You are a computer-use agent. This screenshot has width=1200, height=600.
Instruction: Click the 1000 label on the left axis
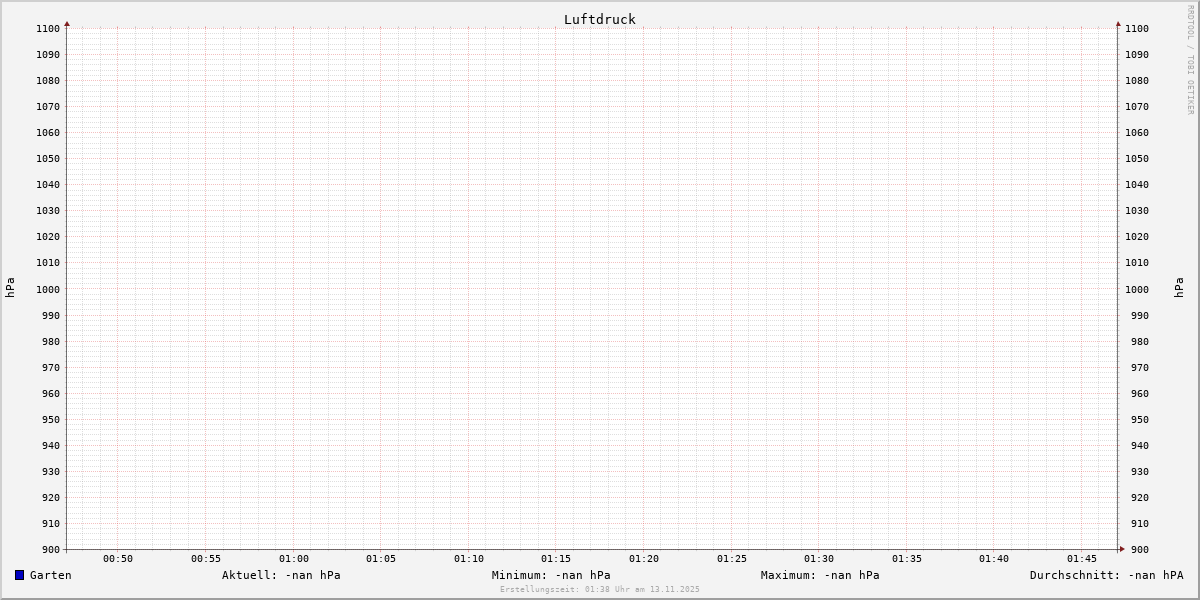[48, 289]
